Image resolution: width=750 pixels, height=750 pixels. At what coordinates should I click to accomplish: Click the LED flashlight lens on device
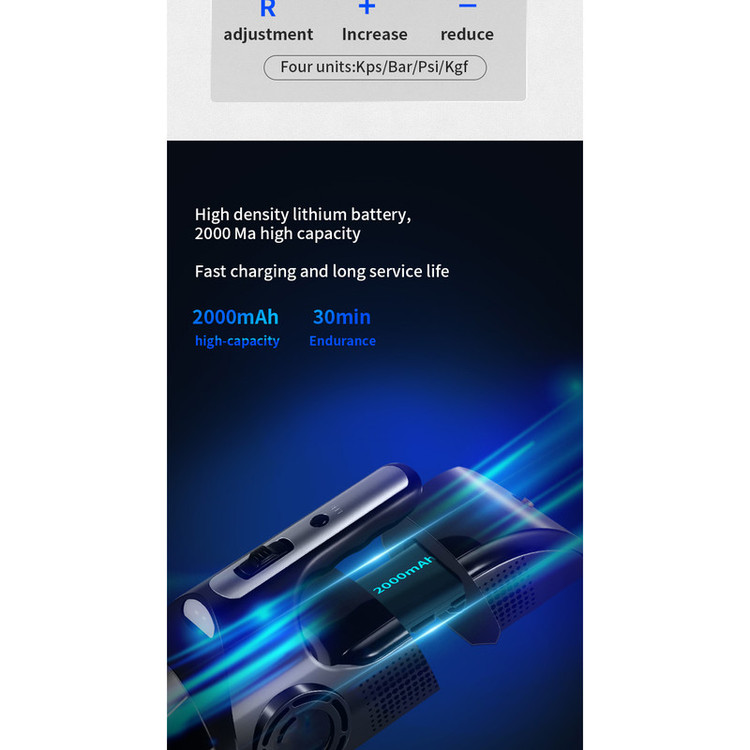click(199, 616)
